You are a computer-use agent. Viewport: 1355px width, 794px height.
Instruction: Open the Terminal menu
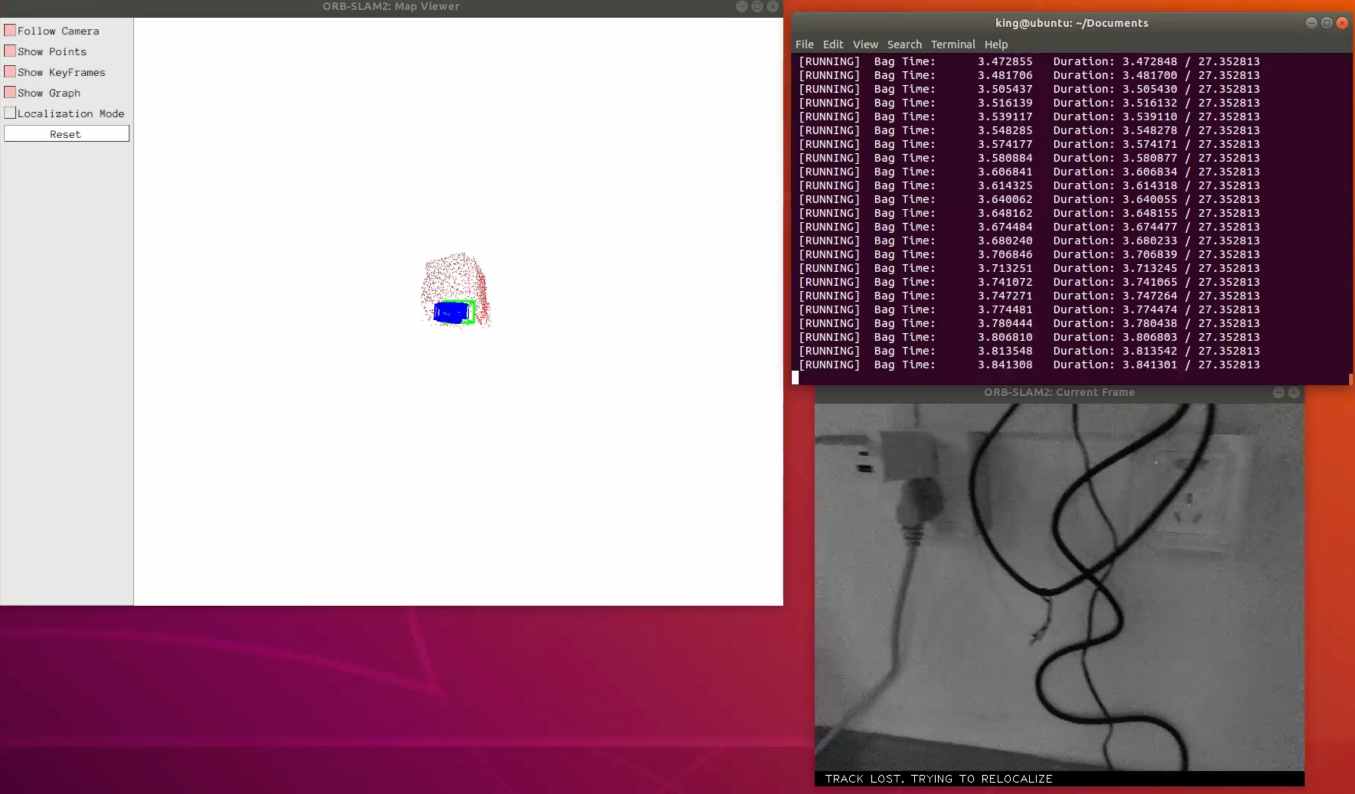952,44
